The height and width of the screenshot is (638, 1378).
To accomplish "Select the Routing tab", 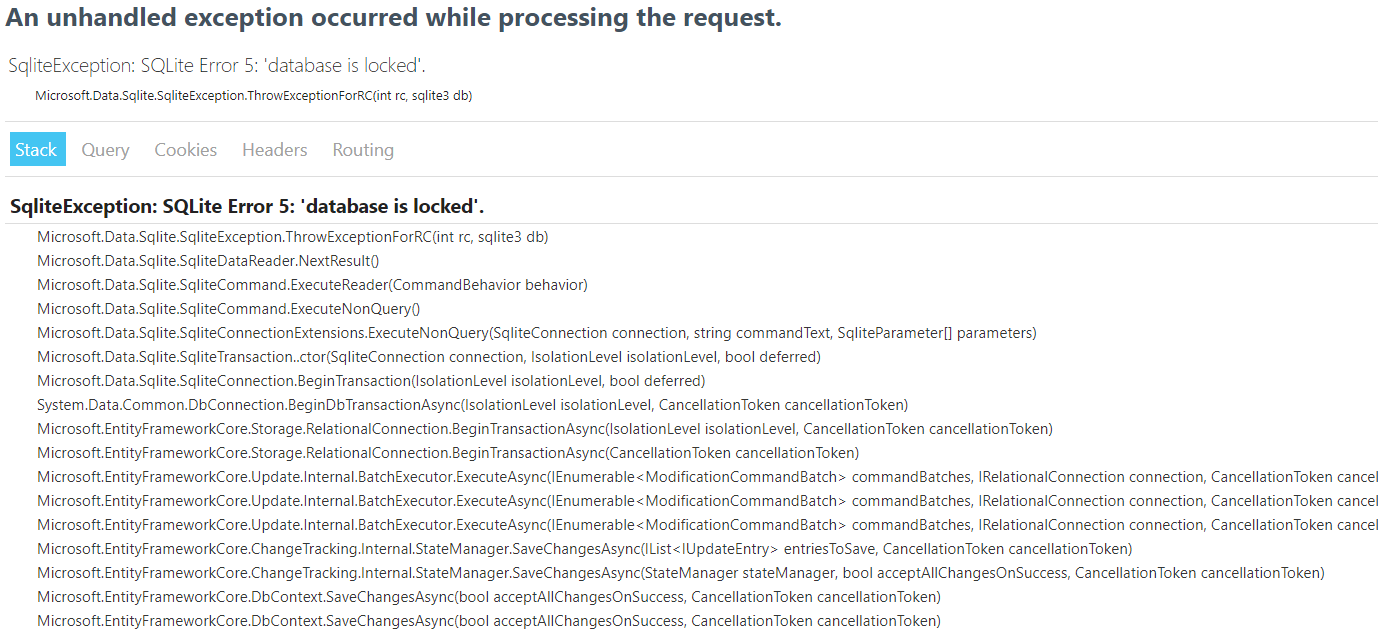I will 362,149.
